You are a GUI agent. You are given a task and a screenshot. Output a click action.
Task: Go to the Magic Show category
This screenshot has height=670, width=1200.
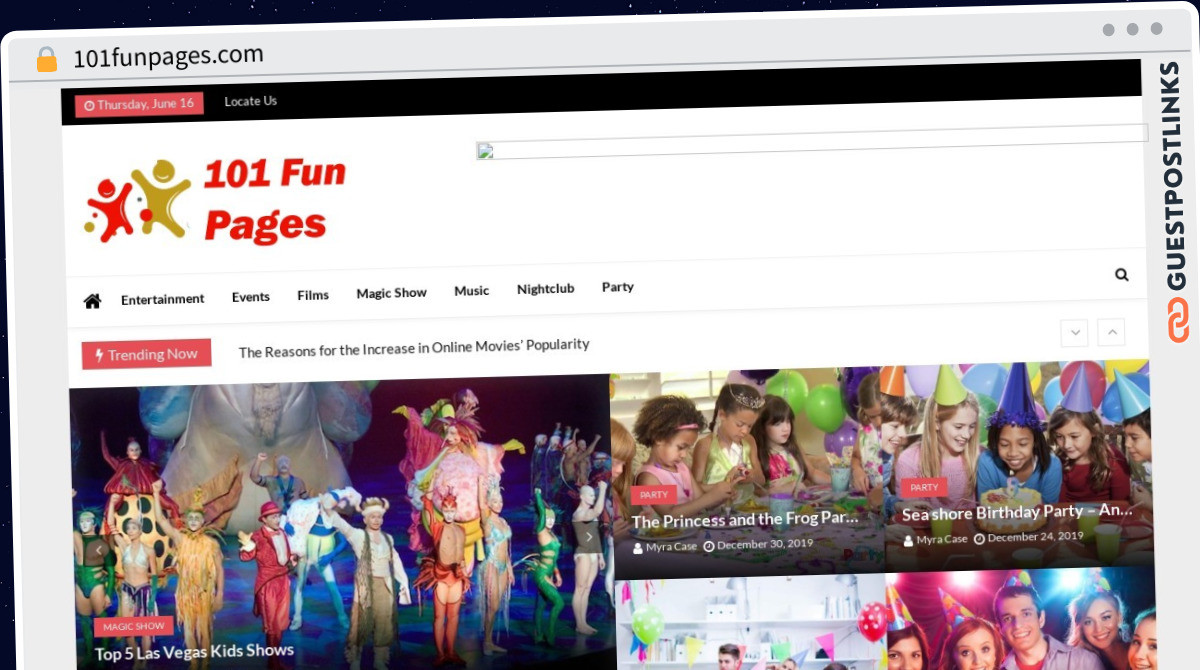tap(392, 293)
